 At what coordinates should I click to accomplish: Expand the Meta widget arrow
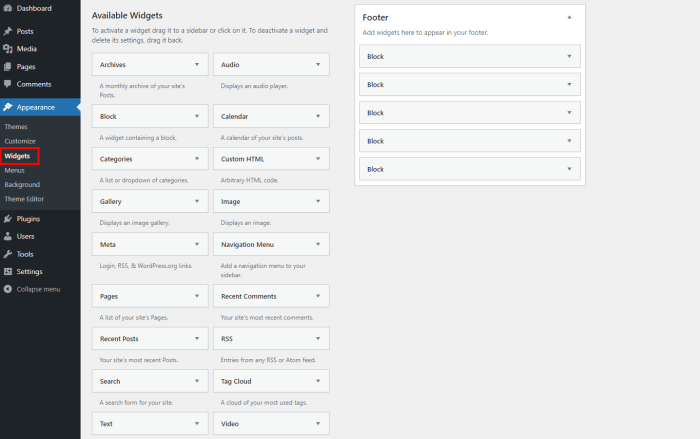[197, 244]
